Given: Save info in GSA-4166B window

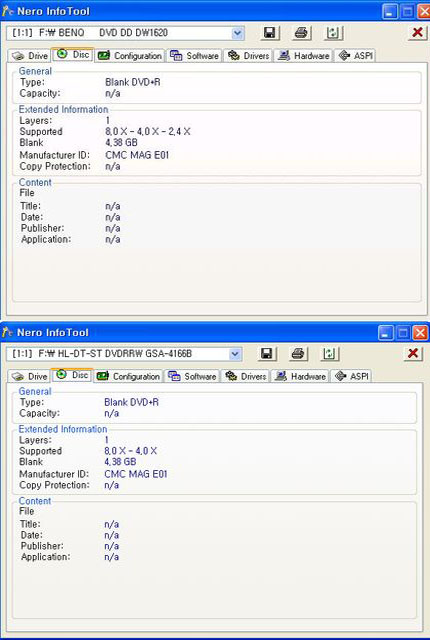Looking at the screenshot, I should pos(267,353).
